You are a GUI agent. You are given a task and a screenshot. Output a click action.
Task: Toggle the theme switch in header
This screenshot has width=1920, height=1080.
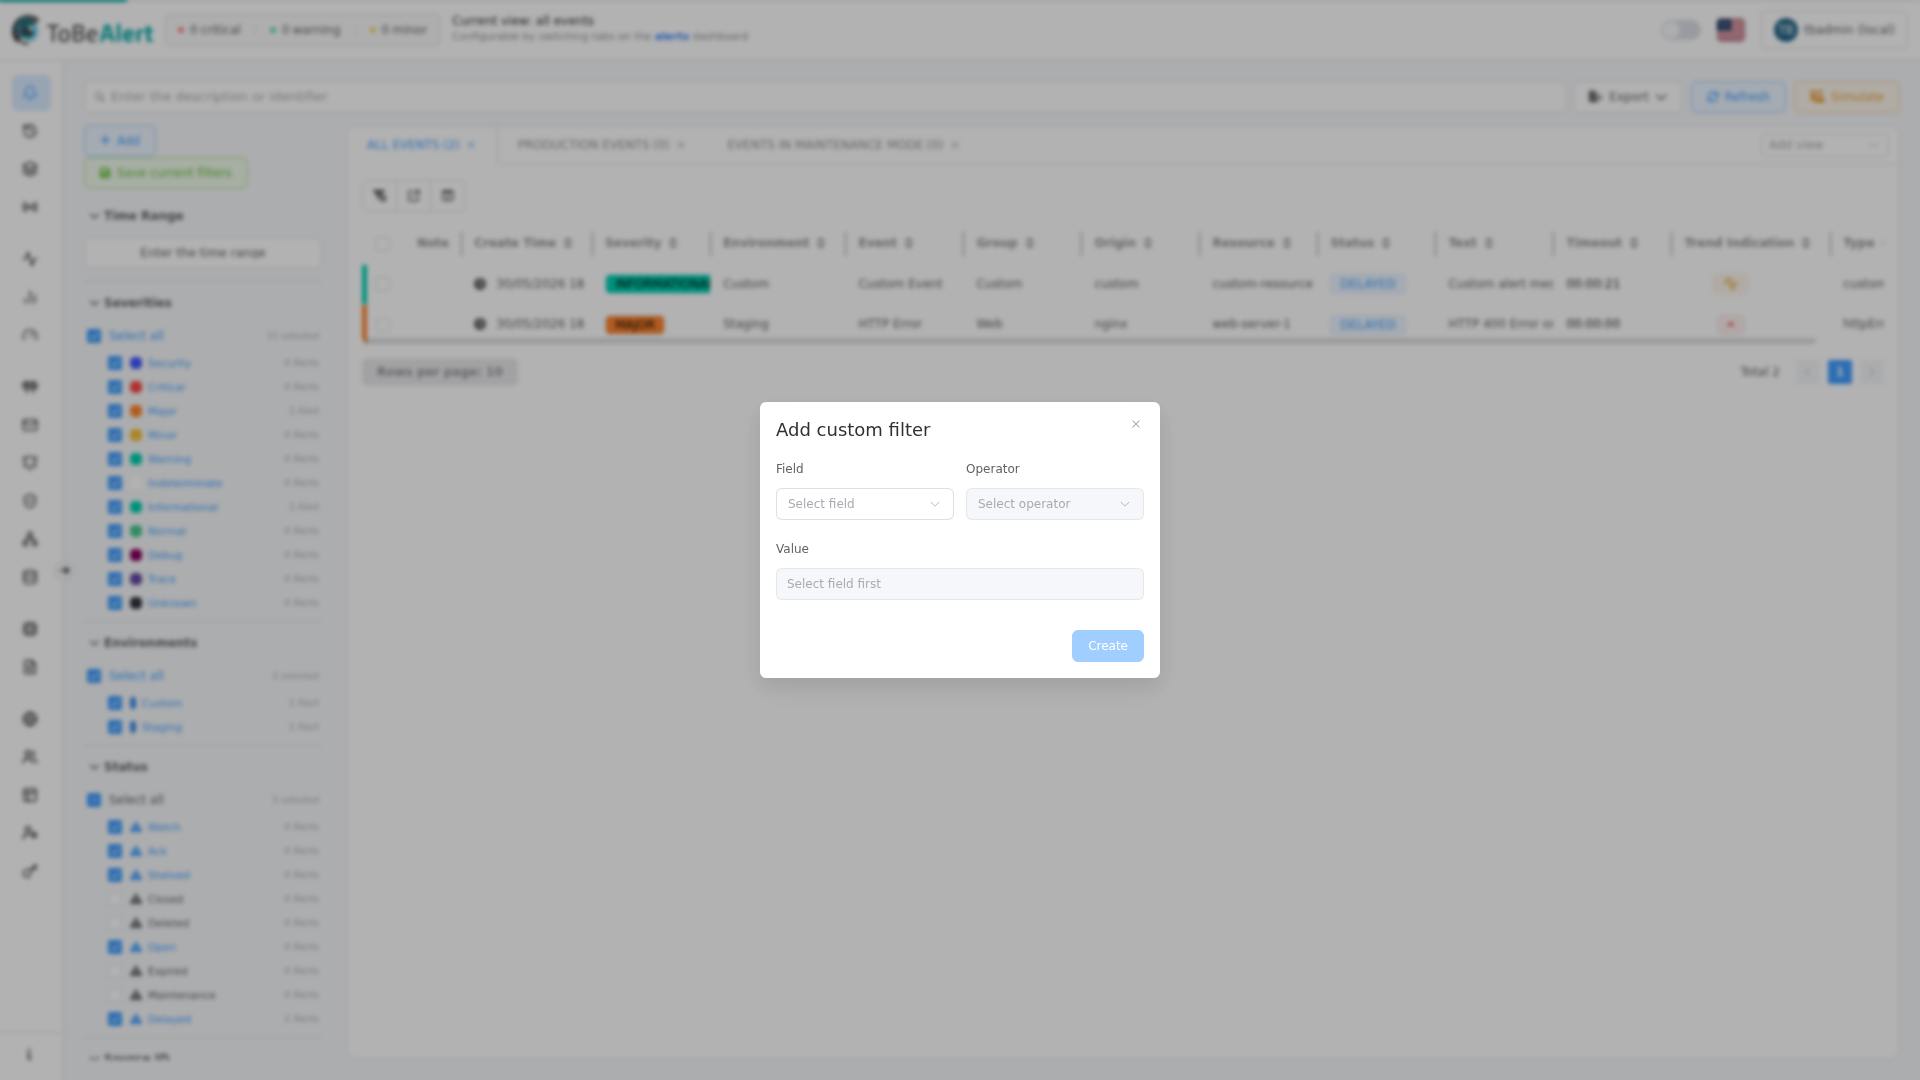[x=1681, y=30]
